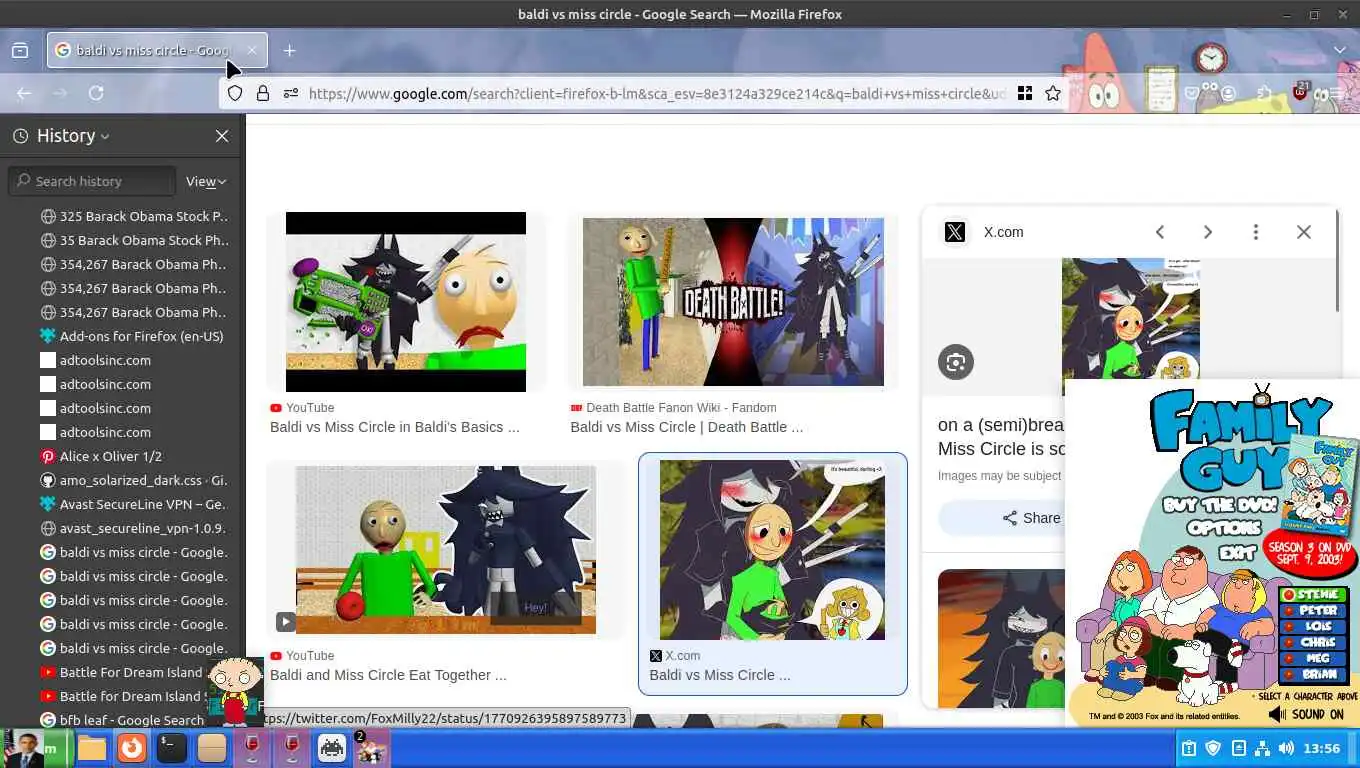
Task: Open a new tab with plus button
Action: point(289,51)
